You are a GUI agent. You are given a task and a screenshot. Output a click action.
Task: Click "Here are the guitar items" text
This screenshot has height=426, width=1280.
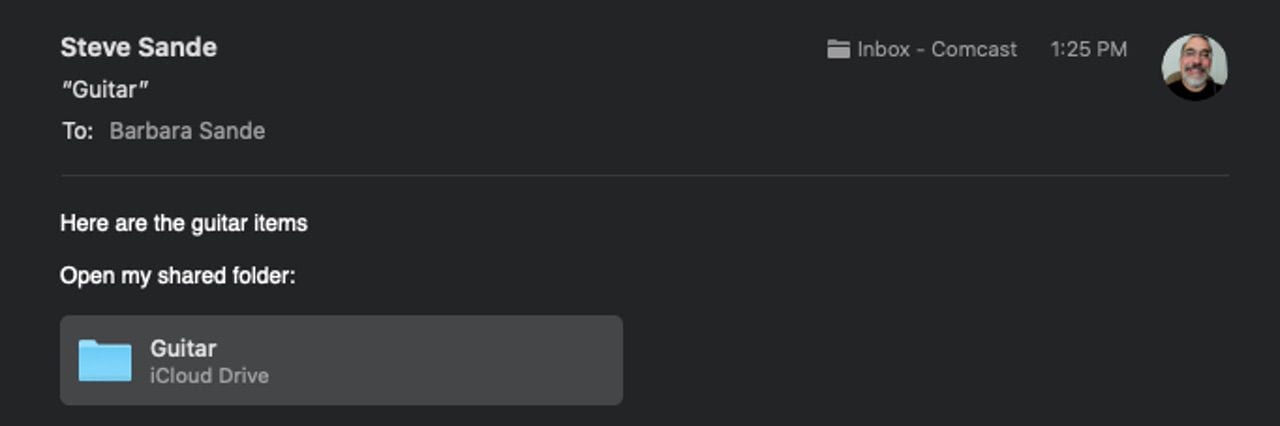click(x=183, y=223)
